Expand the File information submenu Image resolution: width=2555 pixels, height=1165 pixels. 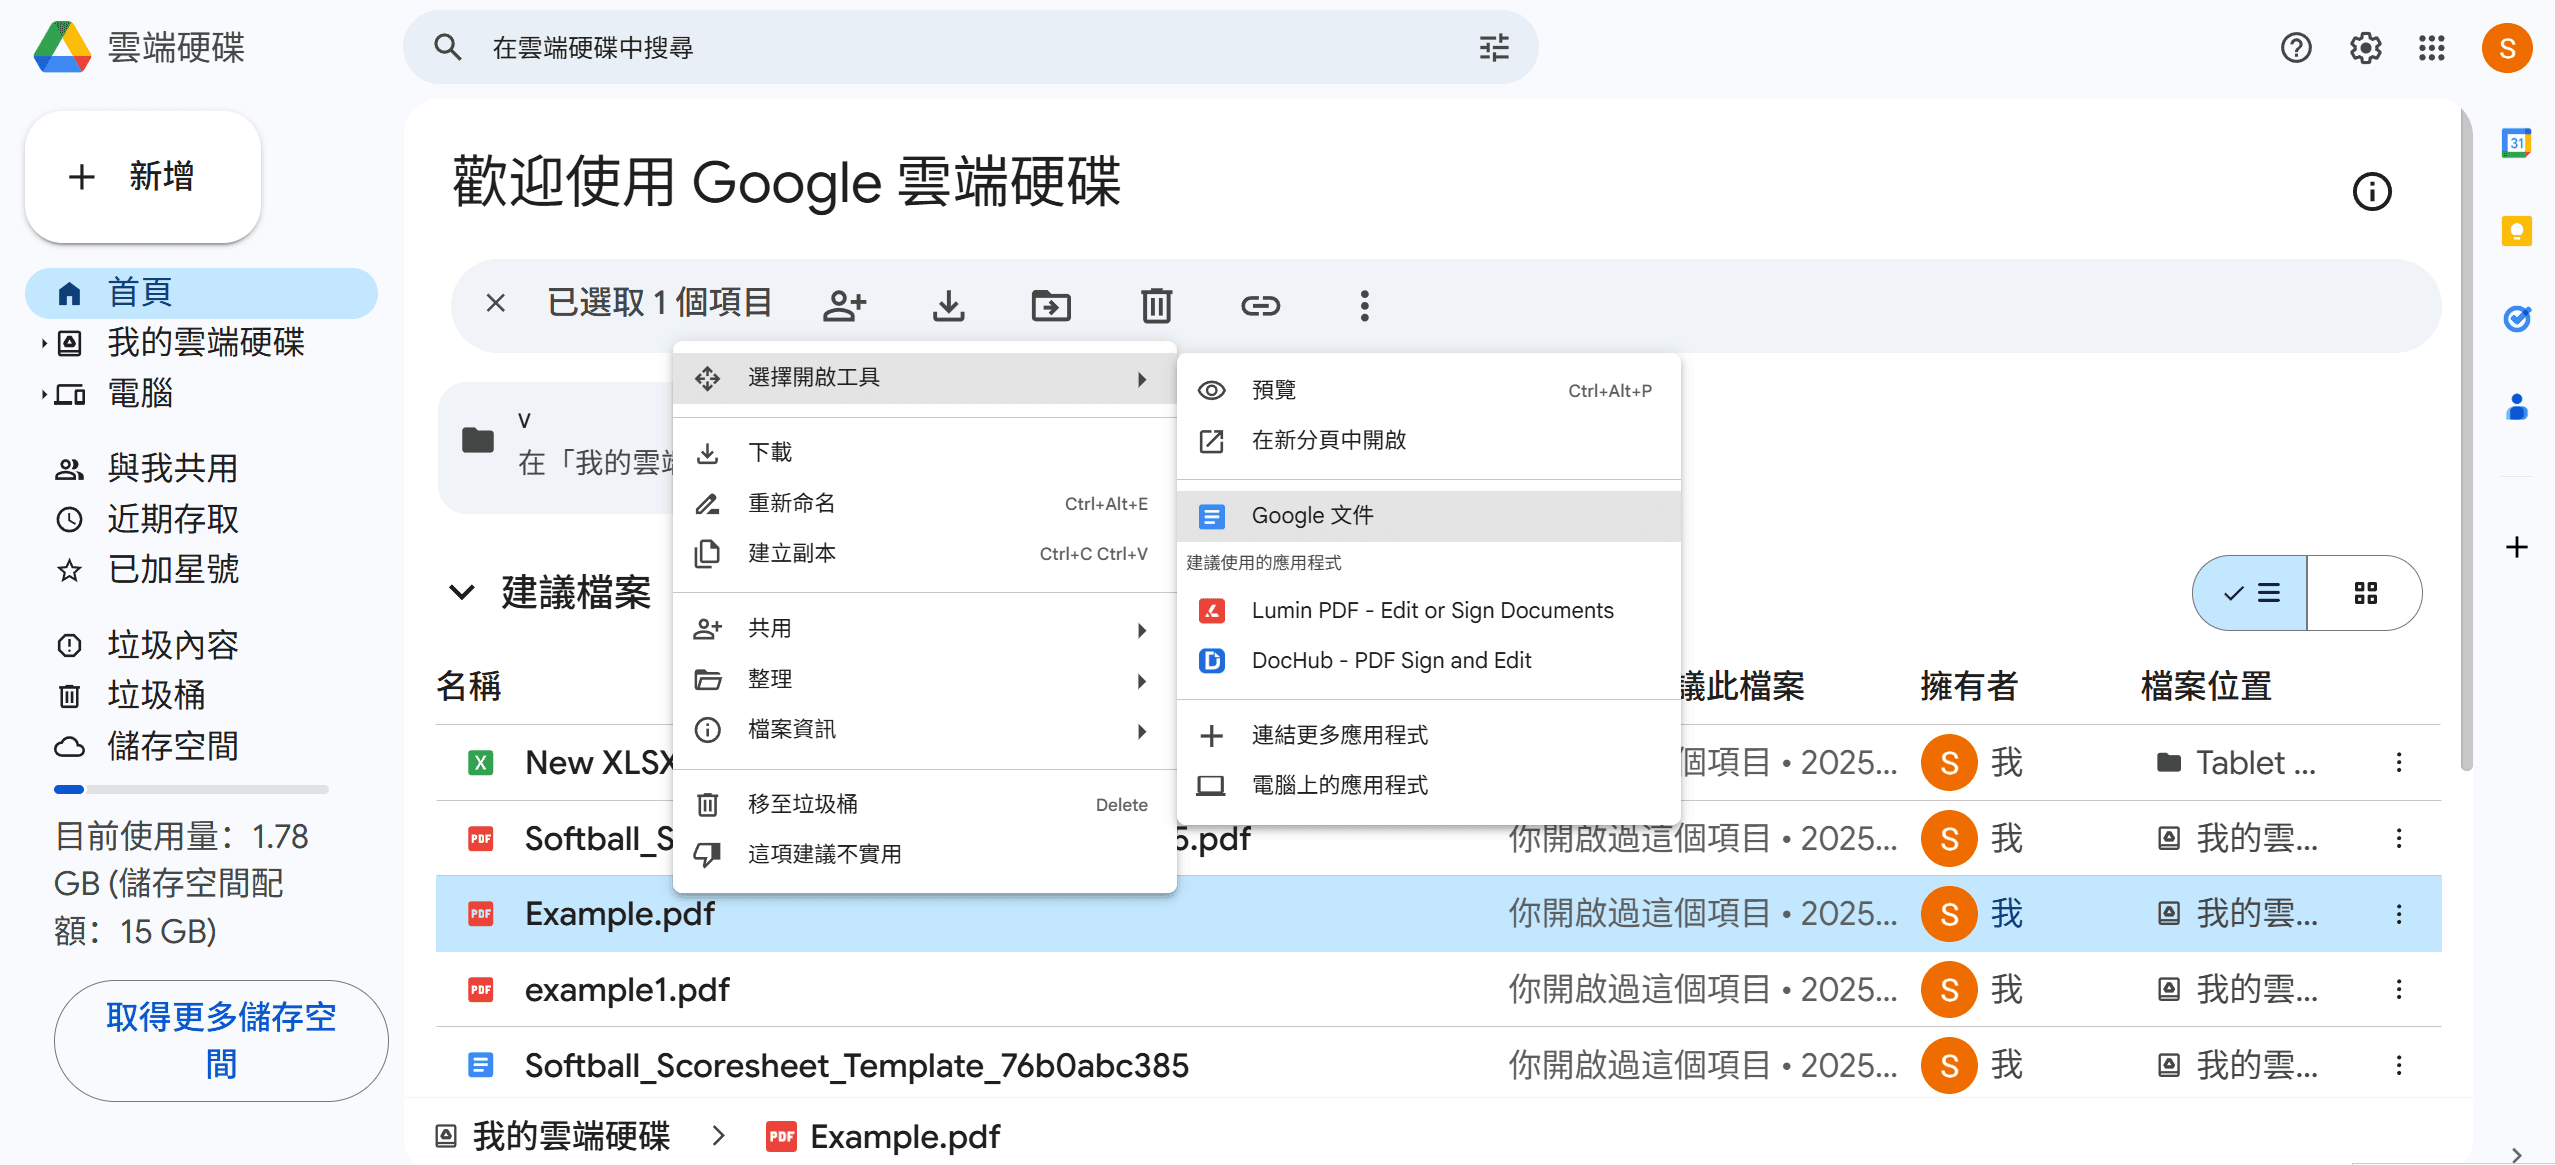click(924, 730)
